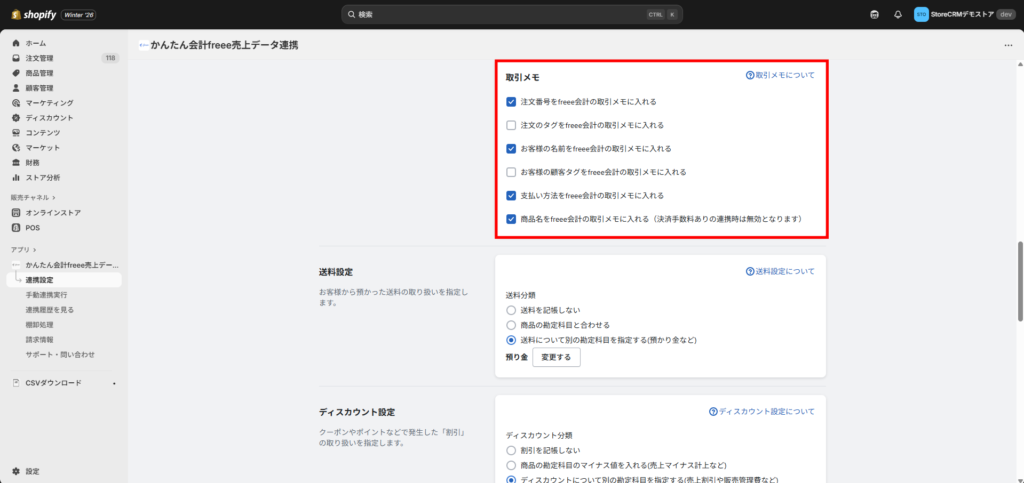Open the Sidekick assistant icon in top bar
Screen dimensions: 1024x483
click(x=874, y=14)
